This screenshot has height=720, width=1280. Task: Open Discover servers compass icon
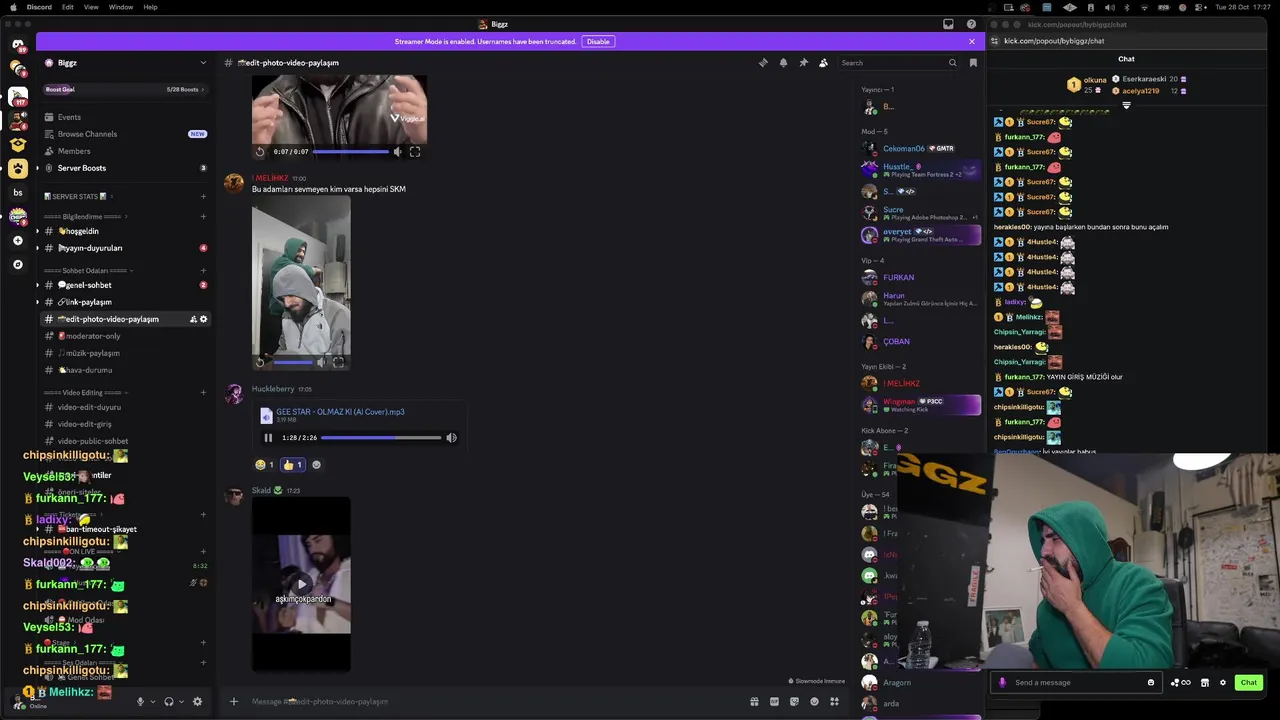pos(18,264)
